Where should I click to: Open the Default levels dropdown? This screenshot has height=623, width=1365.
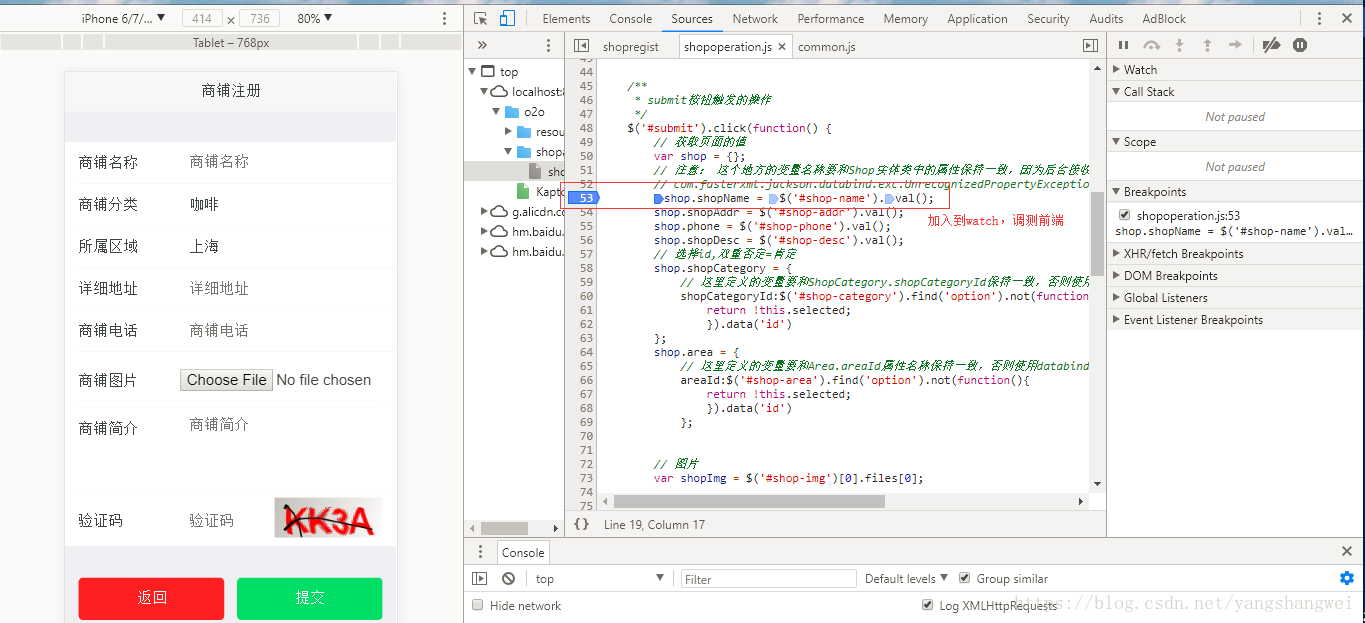[x=907, y=578]
